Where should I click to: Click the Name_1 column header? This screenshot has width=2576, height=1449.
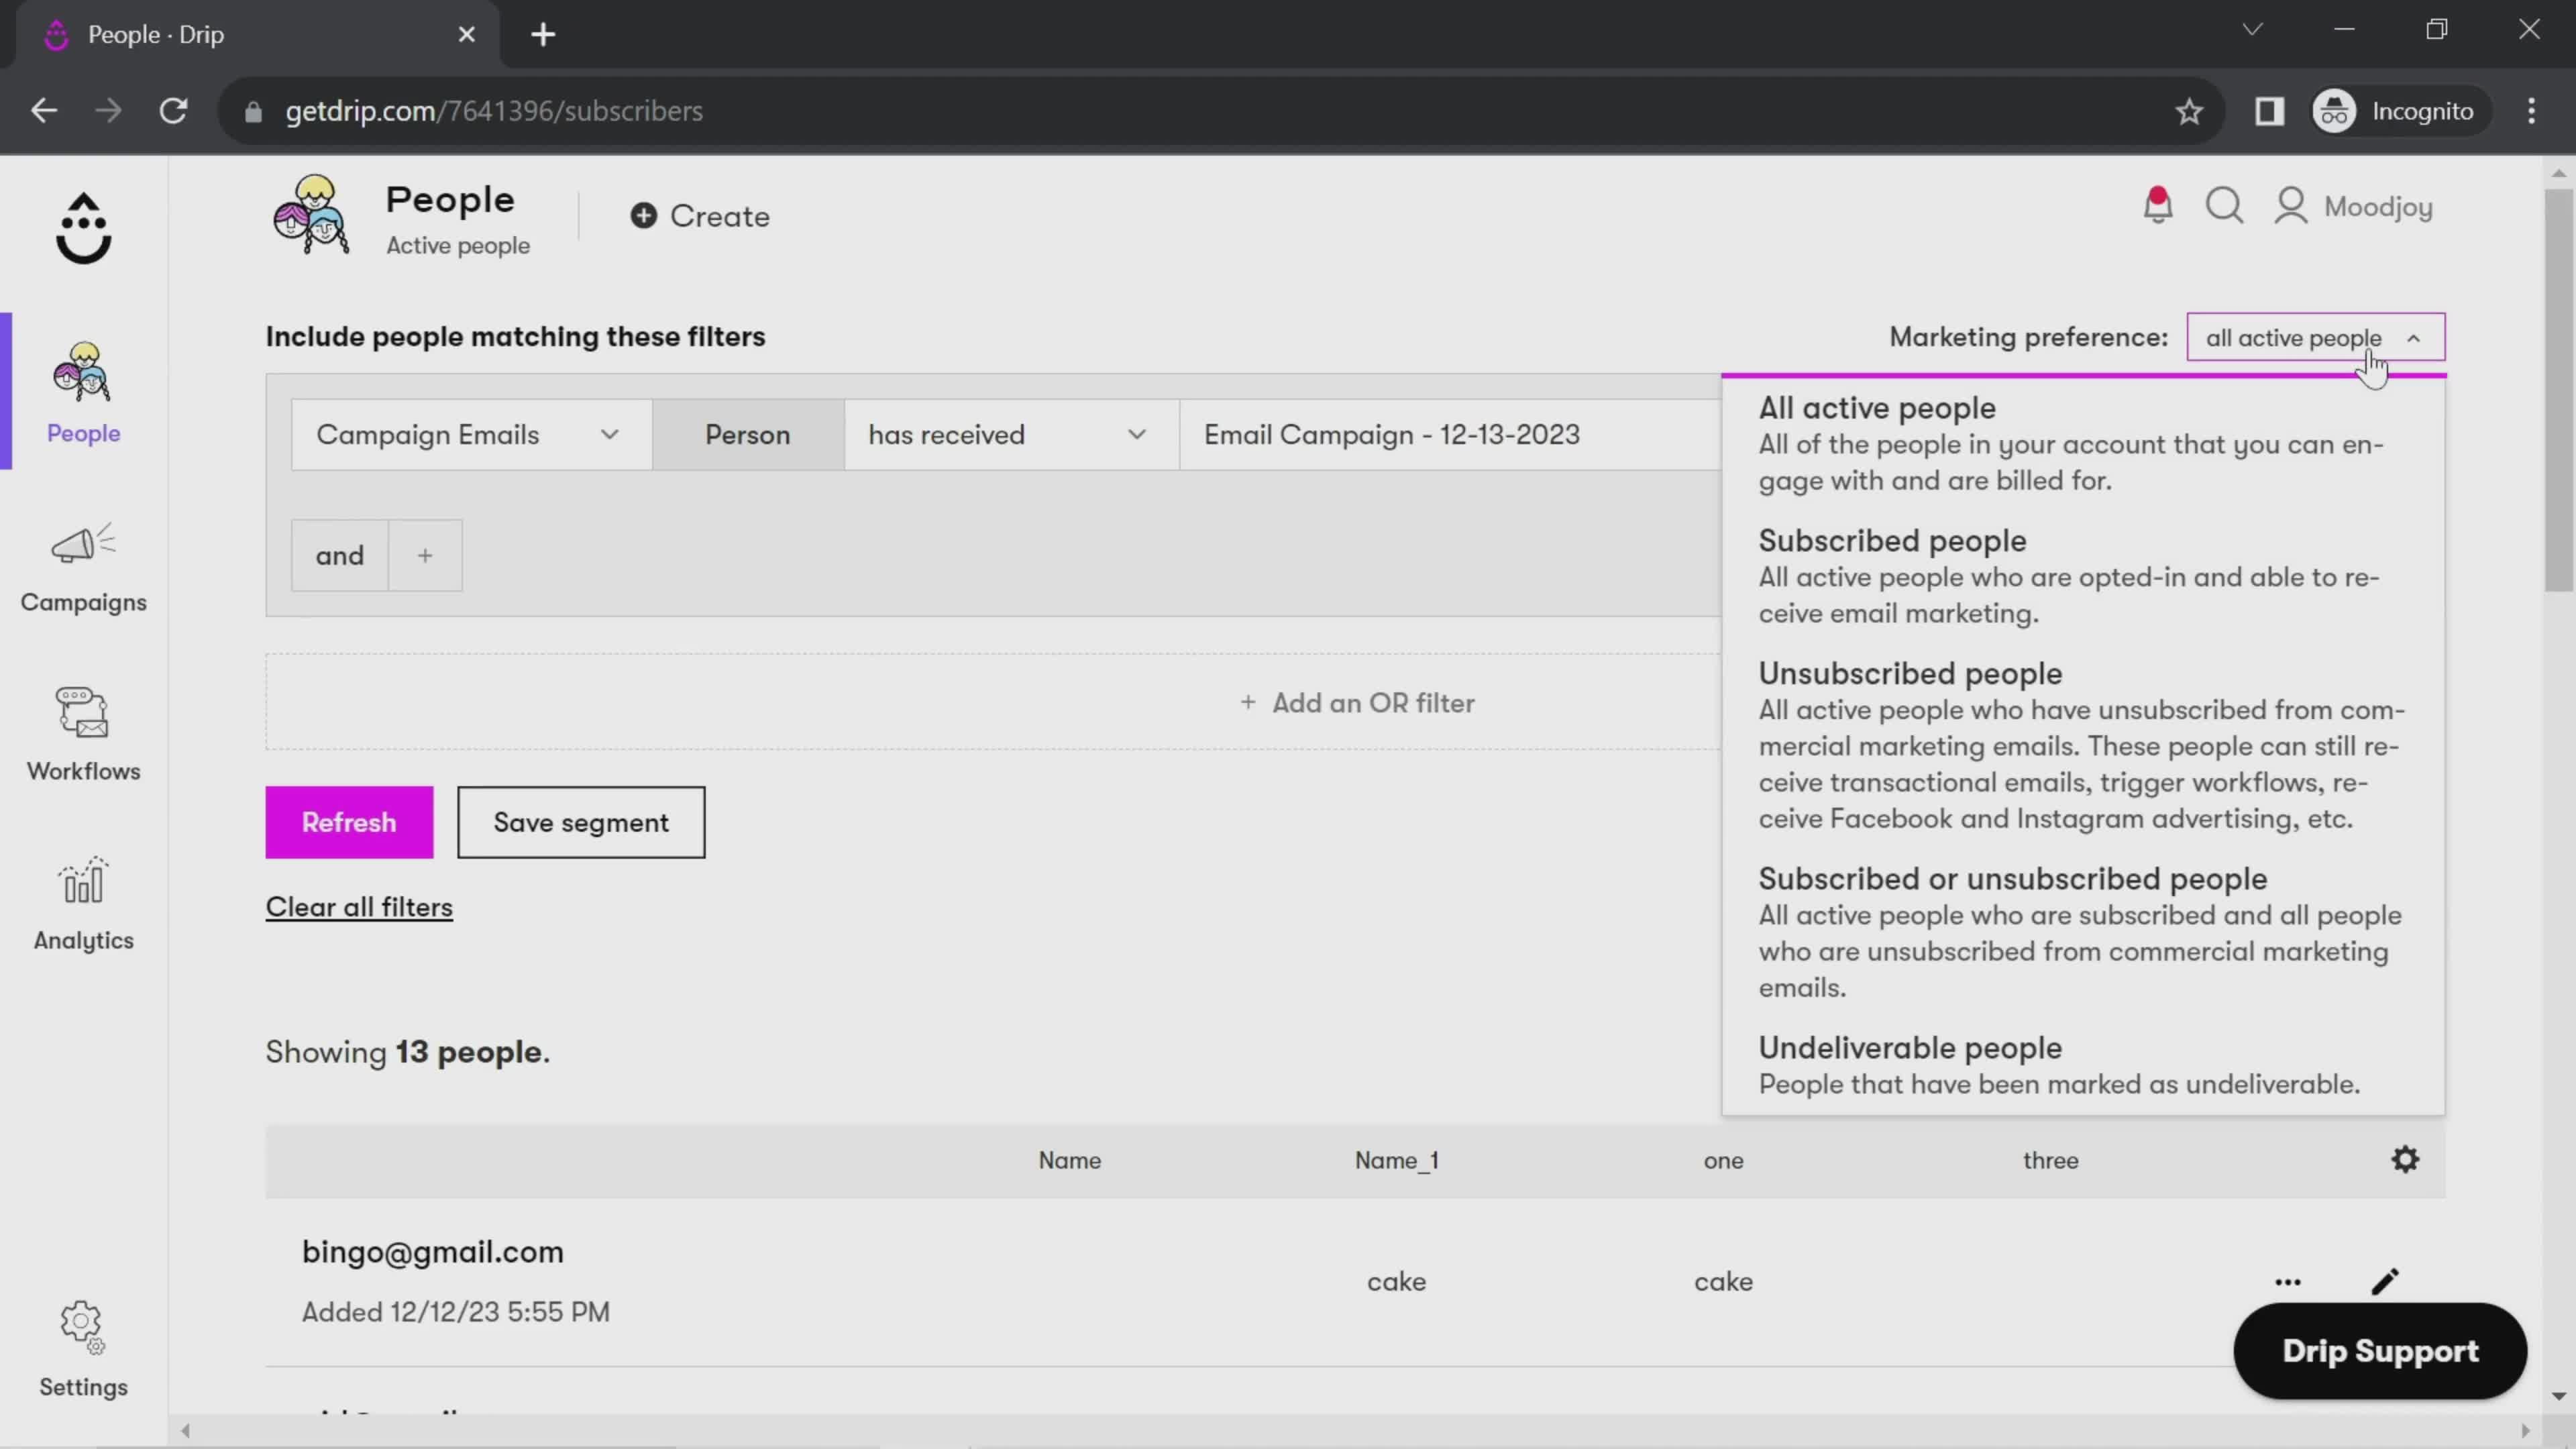1396,1160
